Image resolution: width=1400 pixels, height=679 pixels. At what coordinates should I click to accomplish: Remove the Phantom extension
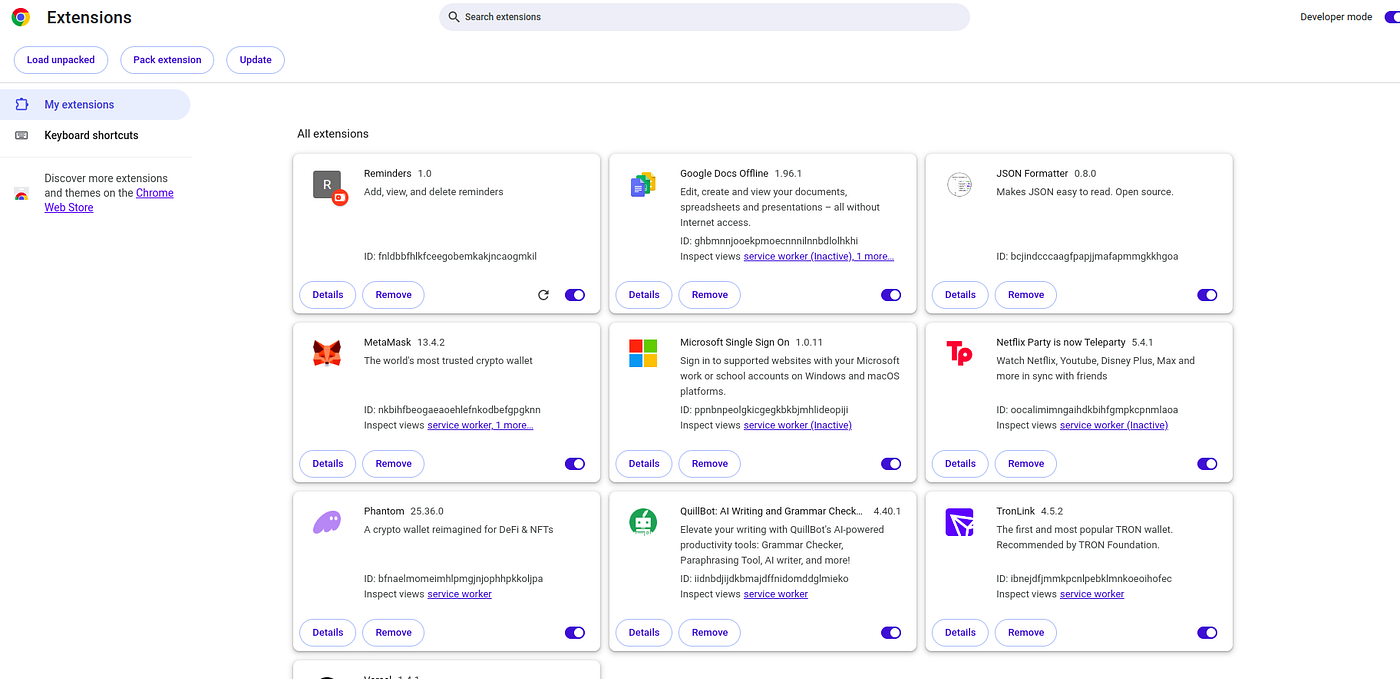pos(393,633)
